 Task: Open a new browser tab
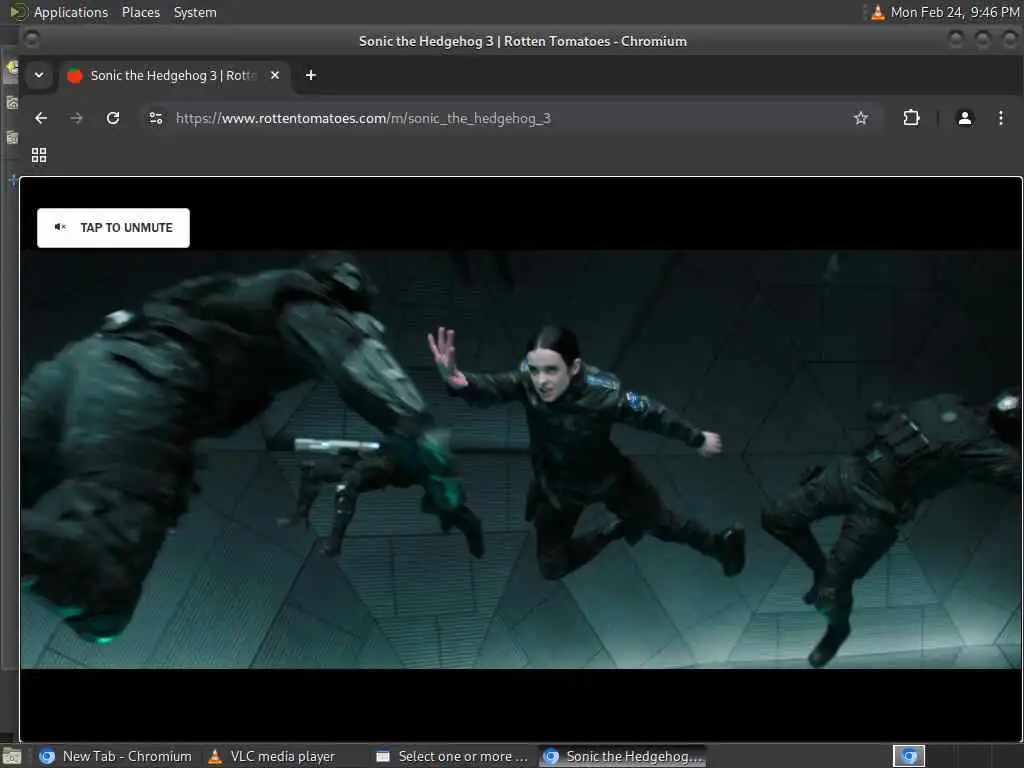coord(311,75)
